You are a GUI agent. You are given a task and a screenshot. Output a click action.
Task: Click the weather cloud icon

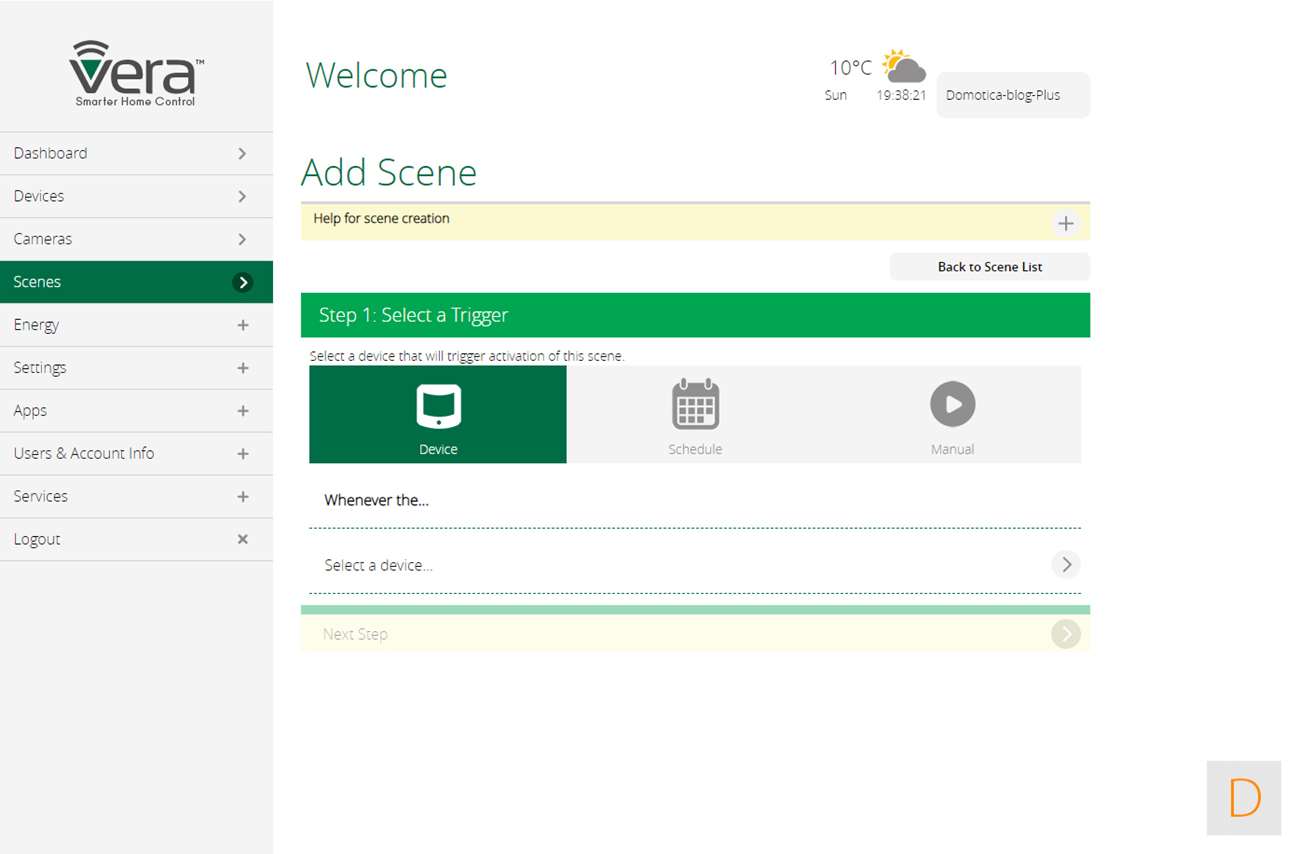[x=903, y=67]
